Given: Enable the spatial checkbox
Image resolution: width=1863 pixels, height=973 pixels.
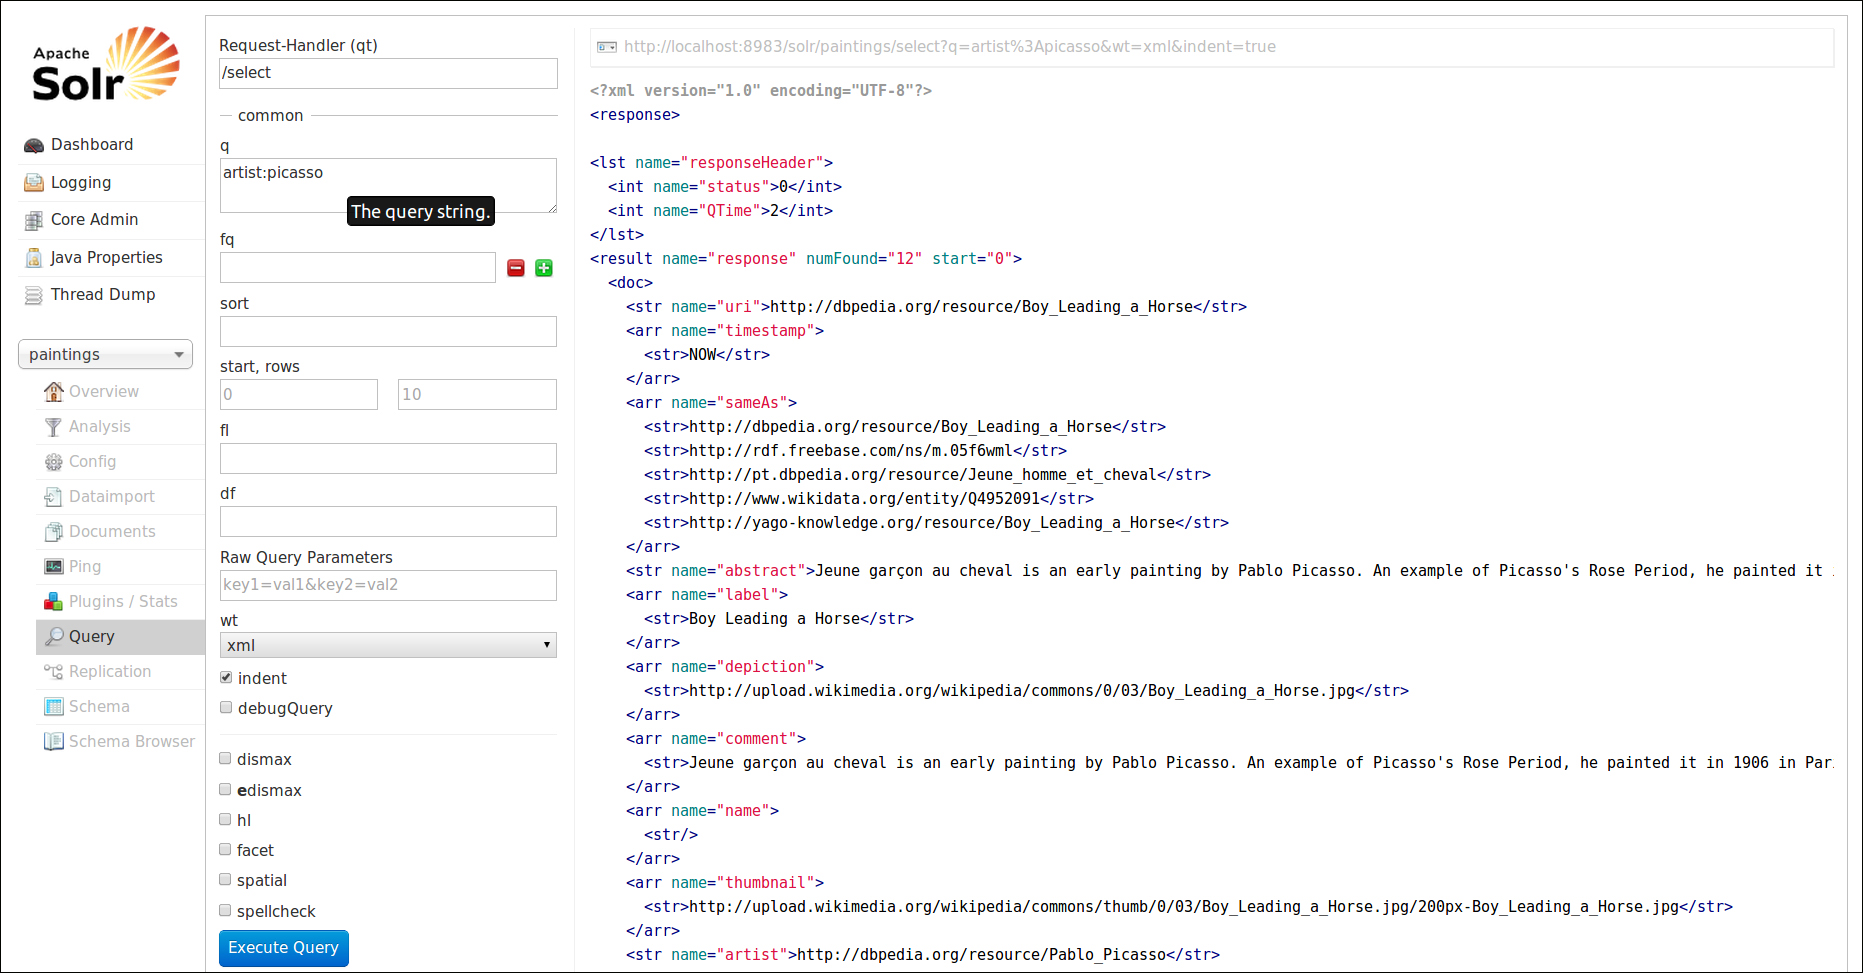Looking at the screenshot, I should click(x=225, y=879).
